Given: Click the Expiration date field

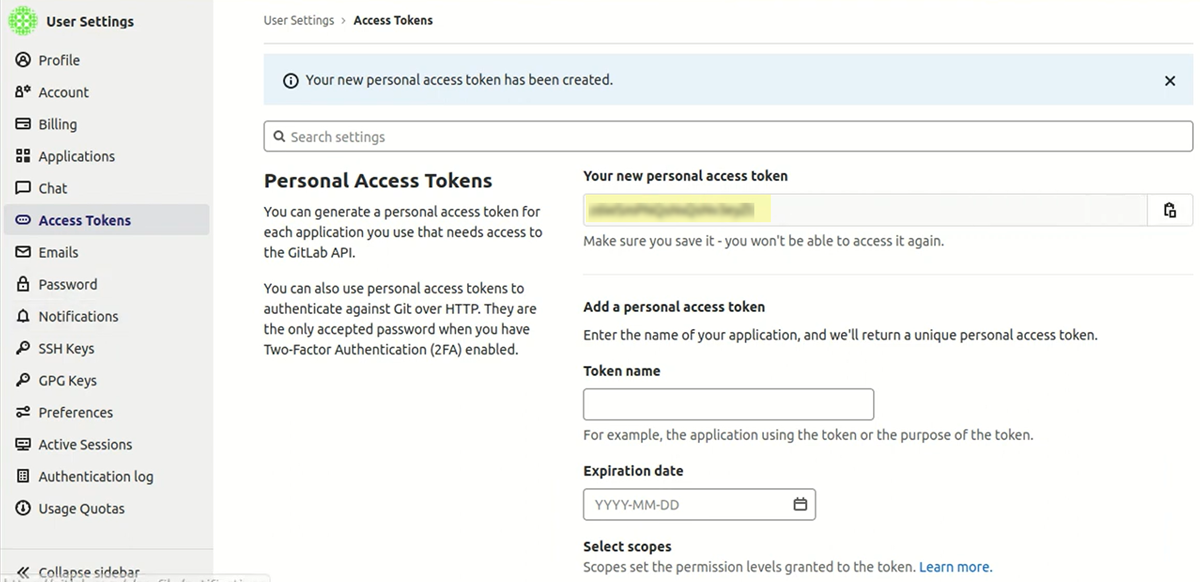Looking at the screenshot, I should (x=686, y=505).
